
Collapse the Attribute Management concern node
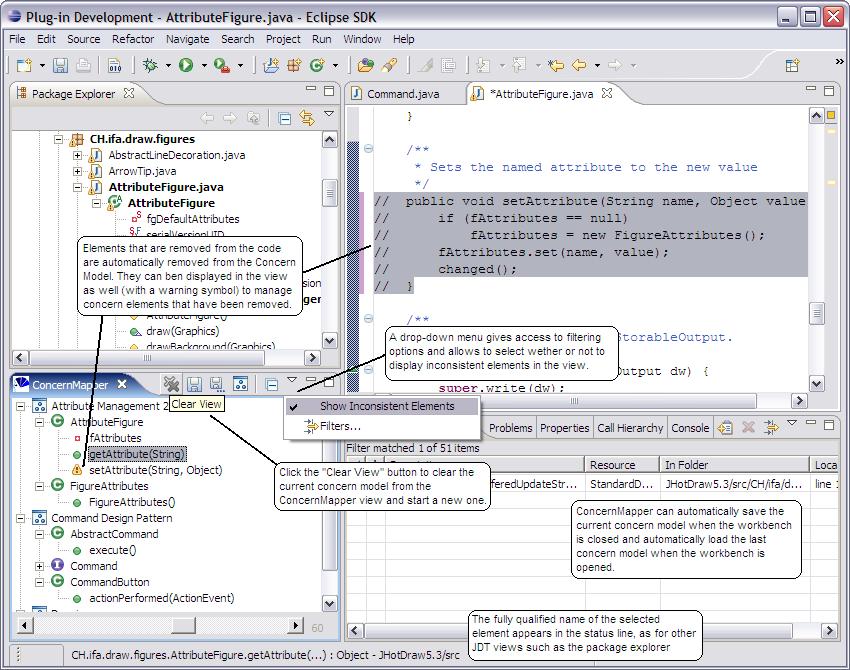[20, 406]
